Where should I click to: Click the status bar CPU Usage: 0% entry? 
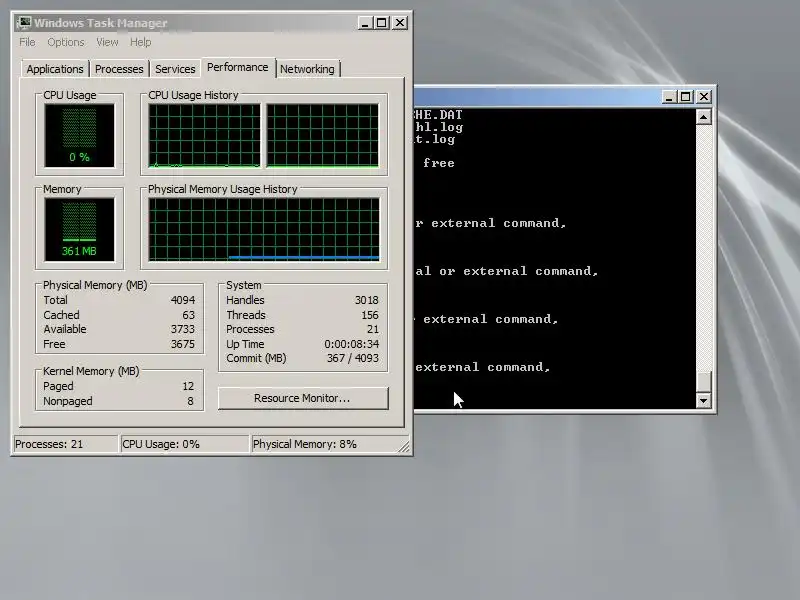point(185,444)
